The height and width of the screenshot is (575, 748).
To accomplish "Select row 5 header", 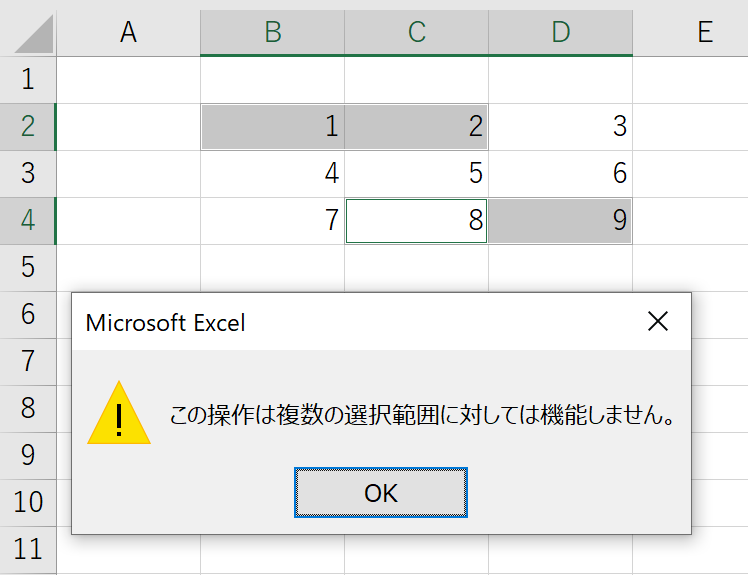I will click(28, 268).
